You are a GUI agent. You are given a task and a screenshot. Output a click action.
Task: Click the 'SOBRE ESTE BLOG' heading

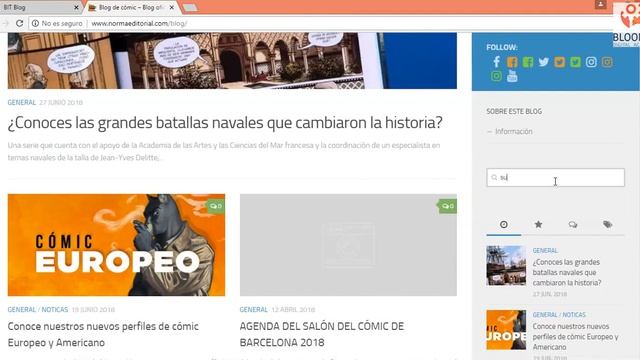[x=514, y=111]
